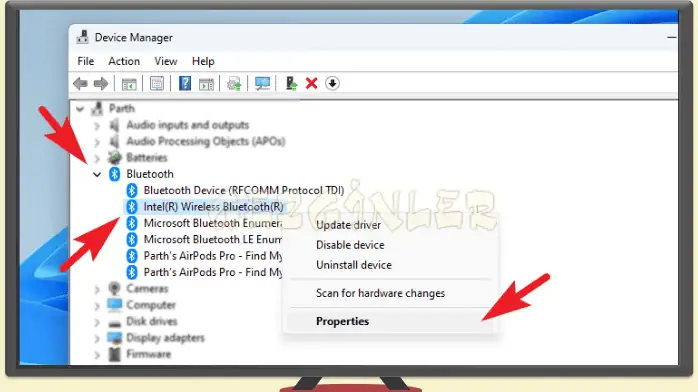The width and height of the screenshot is (698, 392).
Task: Click the Computer category icon
Action: [114, 305]
